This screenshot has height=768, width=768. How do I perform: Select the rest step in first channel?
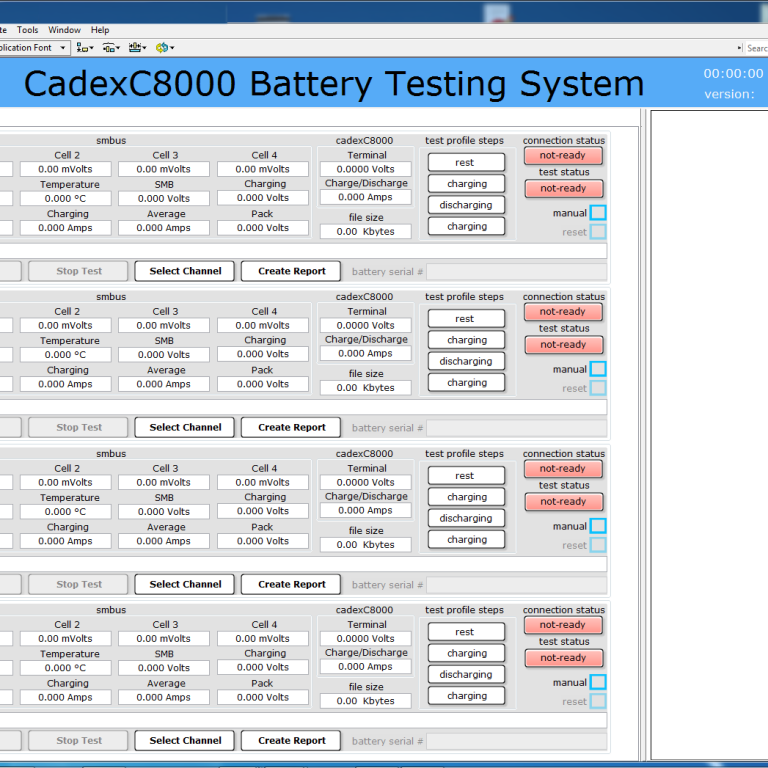point(466,162)
